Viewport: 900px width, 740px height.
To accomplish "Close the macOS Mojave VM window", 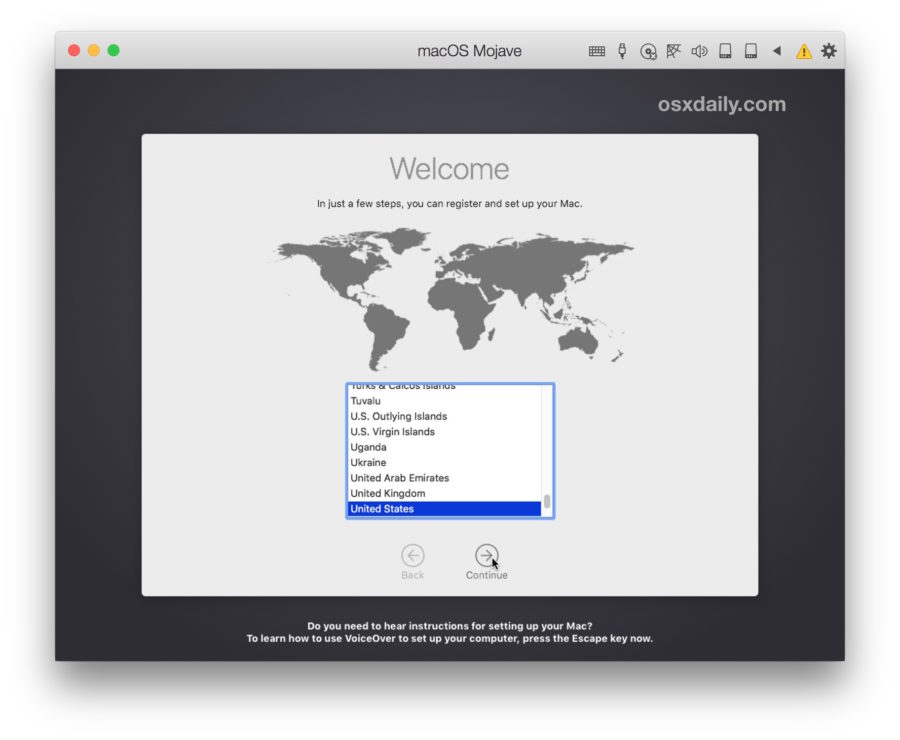I will (x=74, y=51).
